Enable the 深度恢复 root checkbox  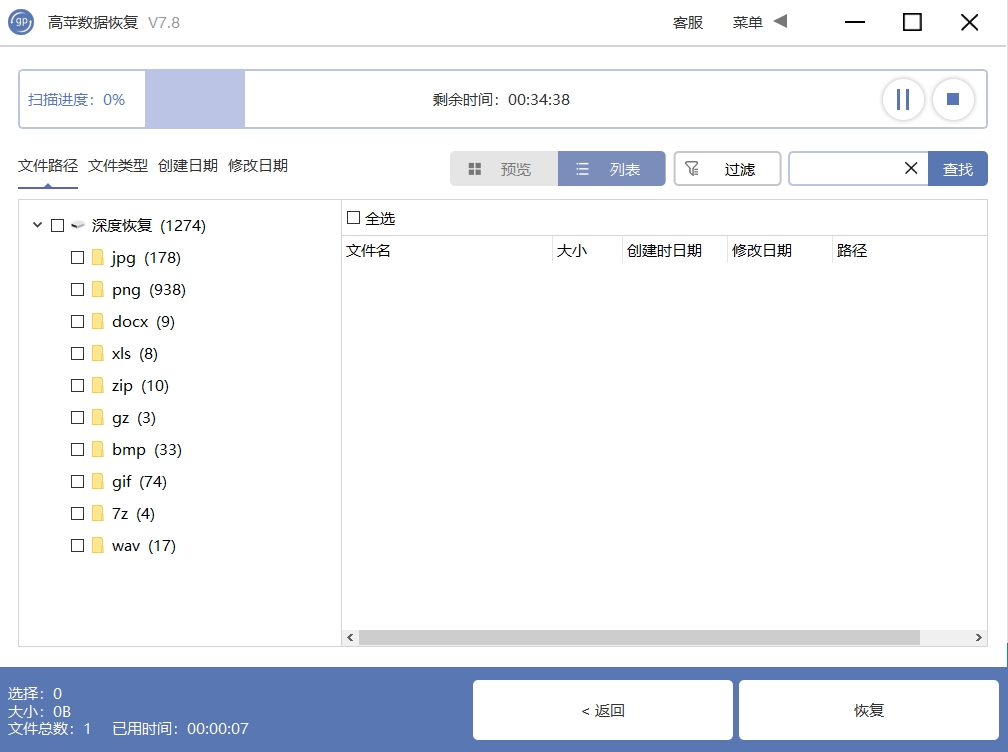[57, 225]
